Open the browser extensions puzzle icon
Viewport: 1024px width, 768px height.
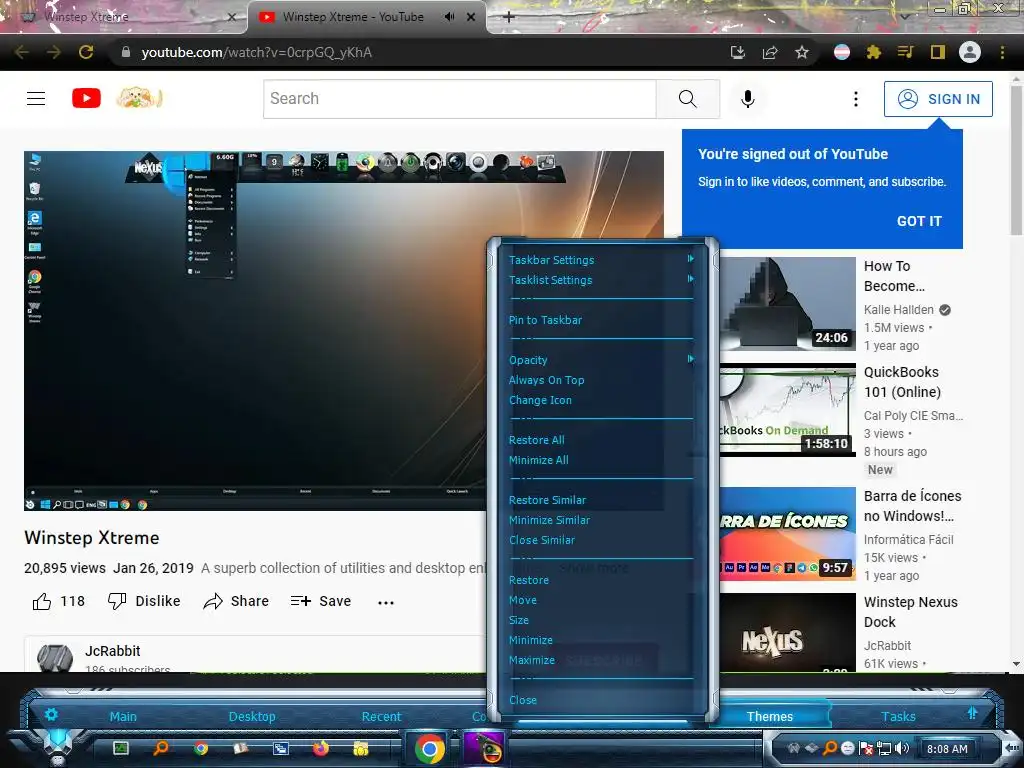pyautogui.click(x=873, y=52)
